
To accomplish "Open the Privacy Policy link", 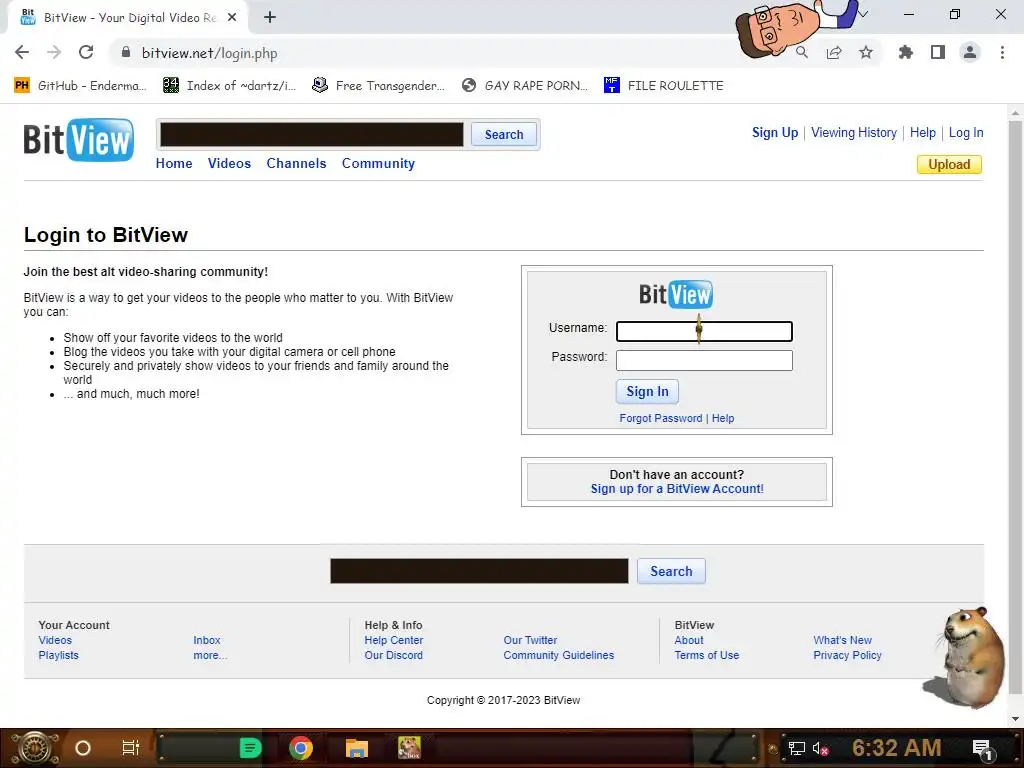I will click(847, 655).
